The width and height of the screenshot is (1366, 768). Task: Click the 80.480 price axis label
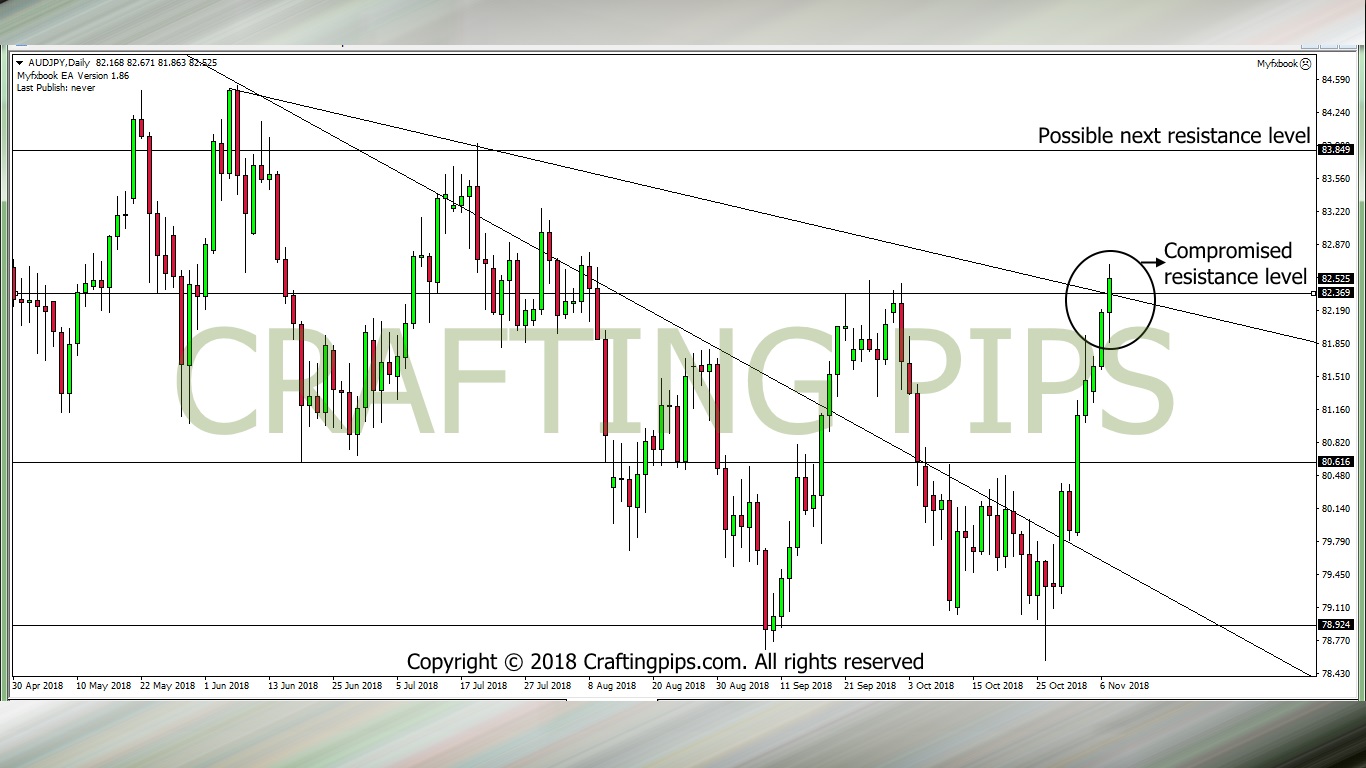[x=1336, y=476]
